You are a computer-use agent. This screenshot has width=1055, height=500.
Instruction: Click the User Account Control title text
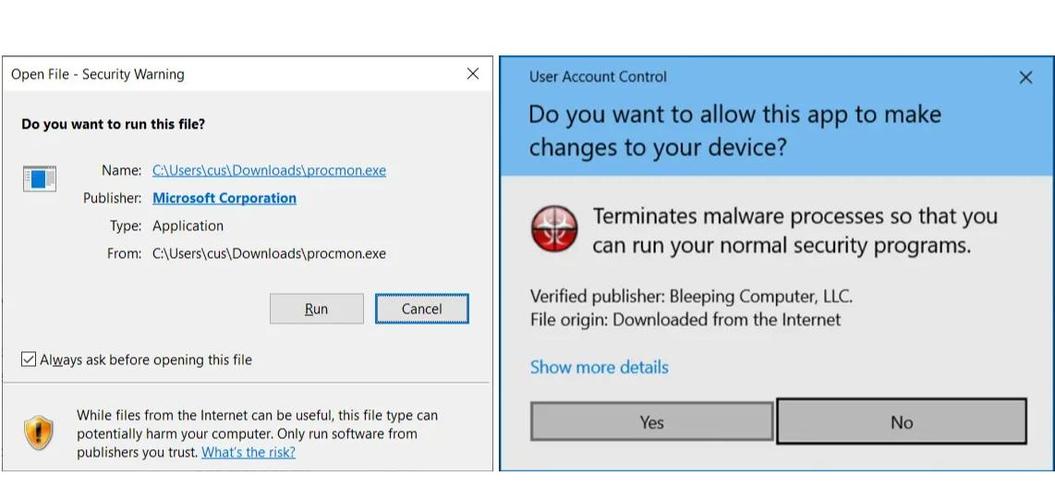597,77
